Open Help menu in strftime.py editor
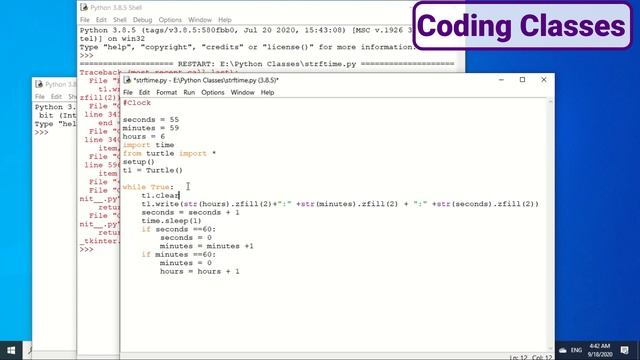This screenshot has height=360, width=640. [267, 93]
